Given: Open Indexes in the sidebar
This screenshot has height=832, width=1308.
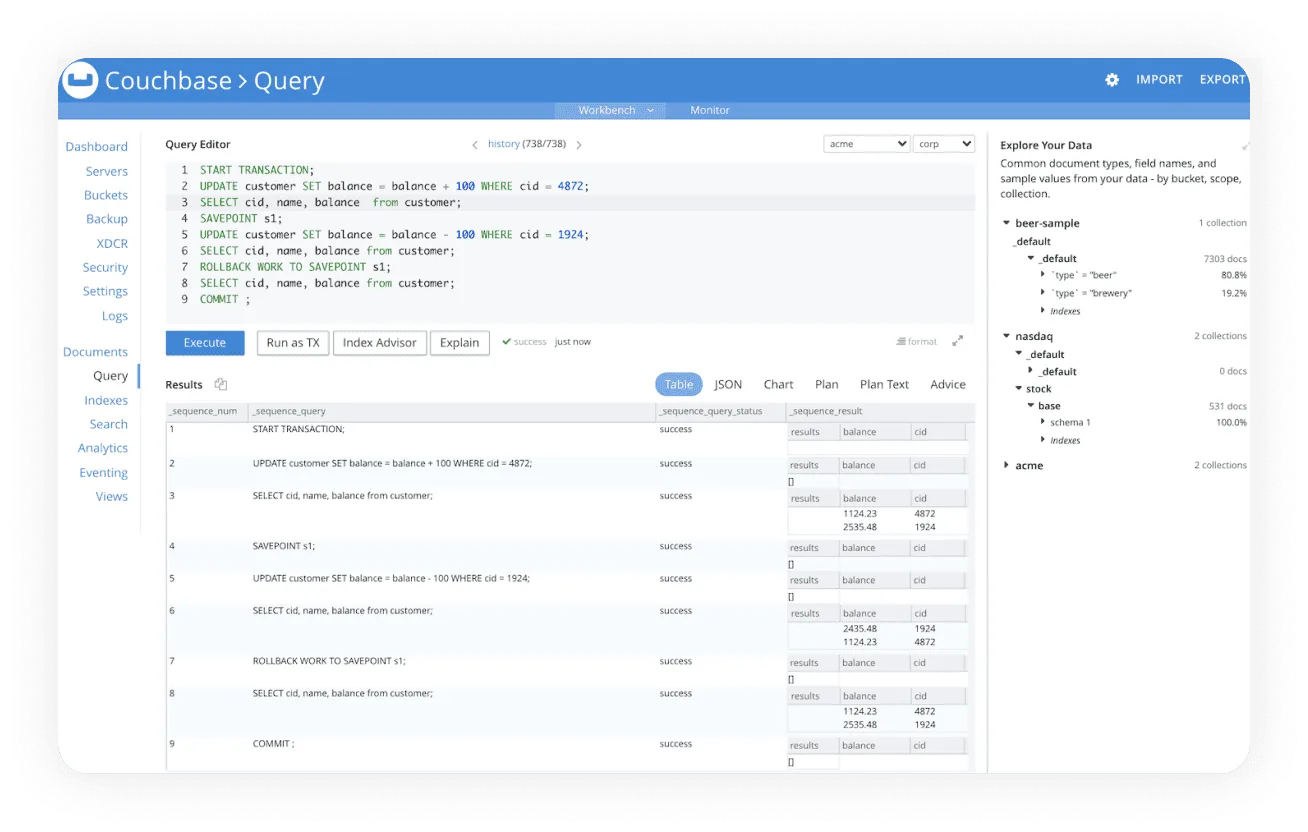Looking at the screenshot, I should point(106,400).
